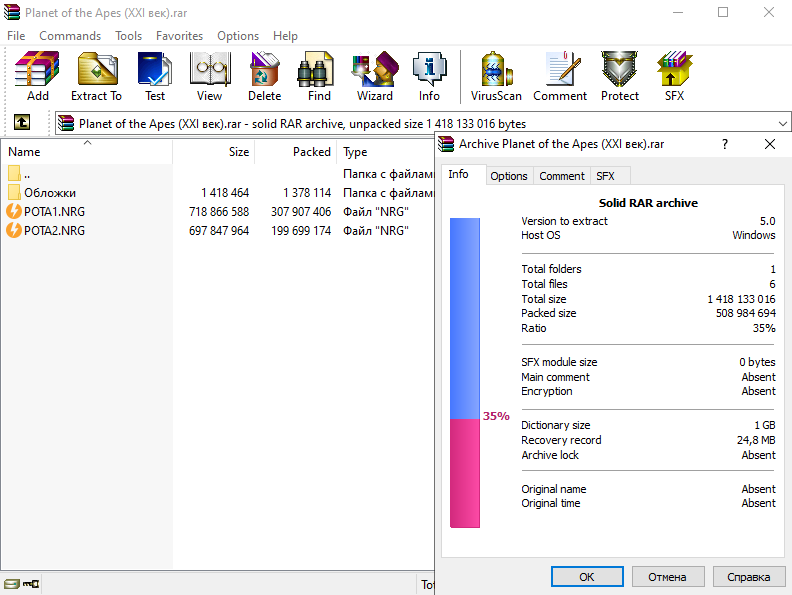Launch the Wizard tool
Viewport: 792px width, 595px height.
[375, 76]
